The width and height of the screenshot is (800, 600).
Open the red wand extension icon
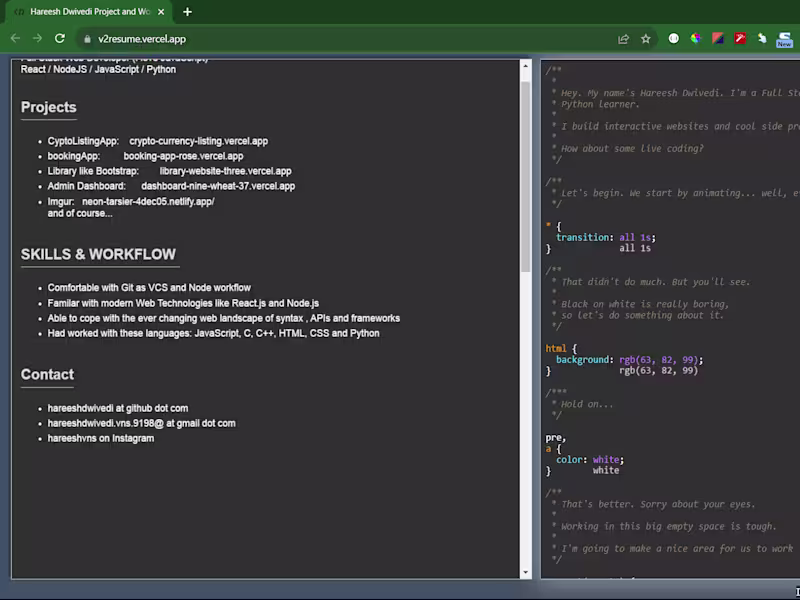pyautogui.click(x=740, y=39)
